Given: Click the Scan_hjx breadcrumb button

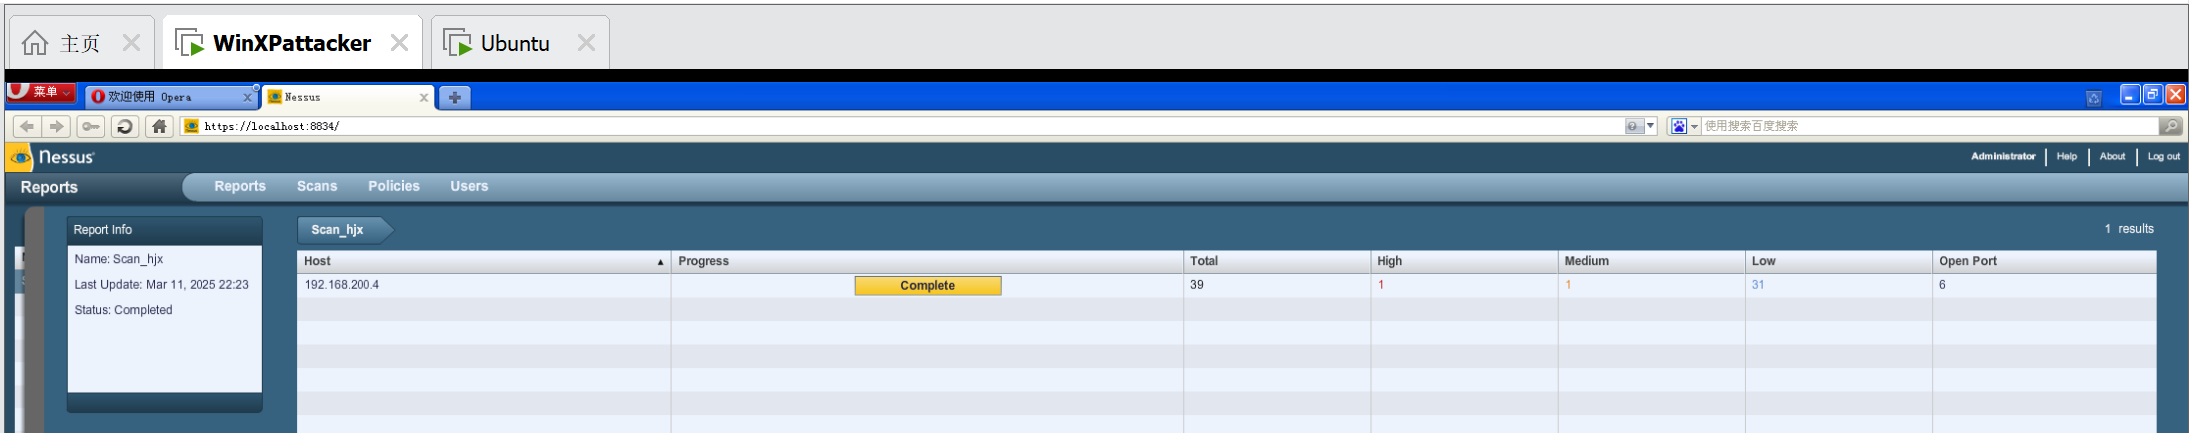Looking at the screenshot, I should click(343, 230).
